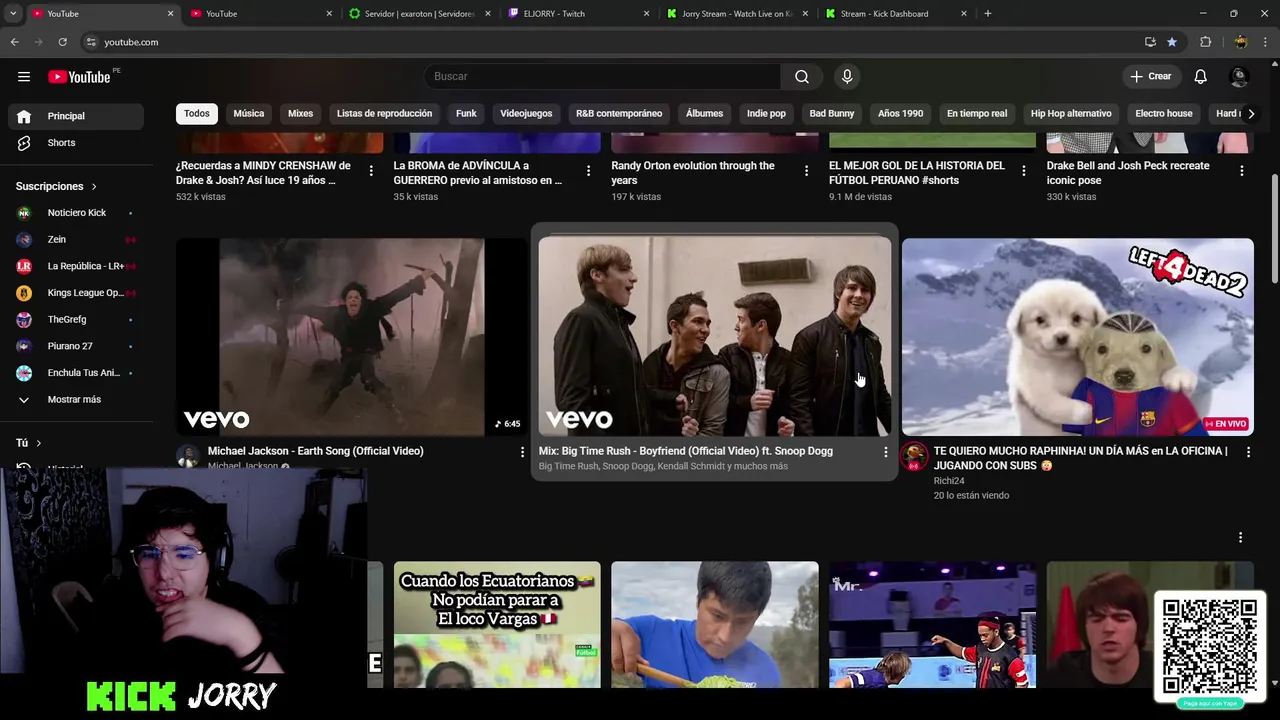Image resolution: width=1280 pixels, height=720 pixels.
Task: Switch to Stream Kick Dashboard tab
Action: click(x=895, y=14)
